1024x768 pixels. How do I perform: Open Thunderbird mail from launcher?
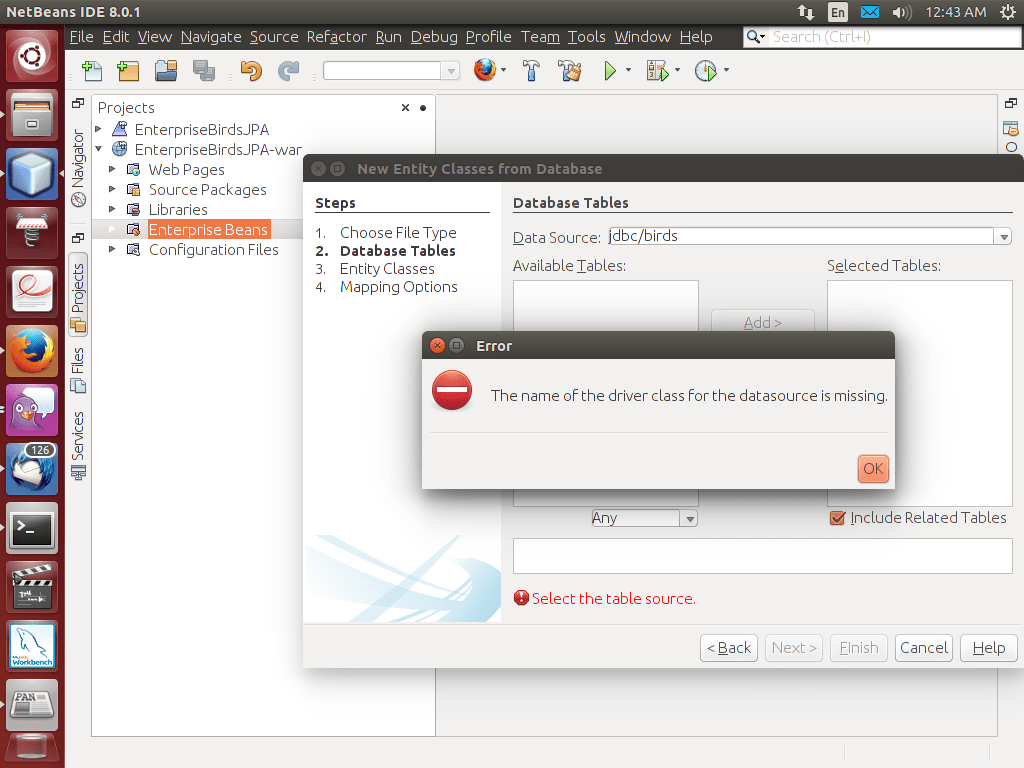click(32, 469)
